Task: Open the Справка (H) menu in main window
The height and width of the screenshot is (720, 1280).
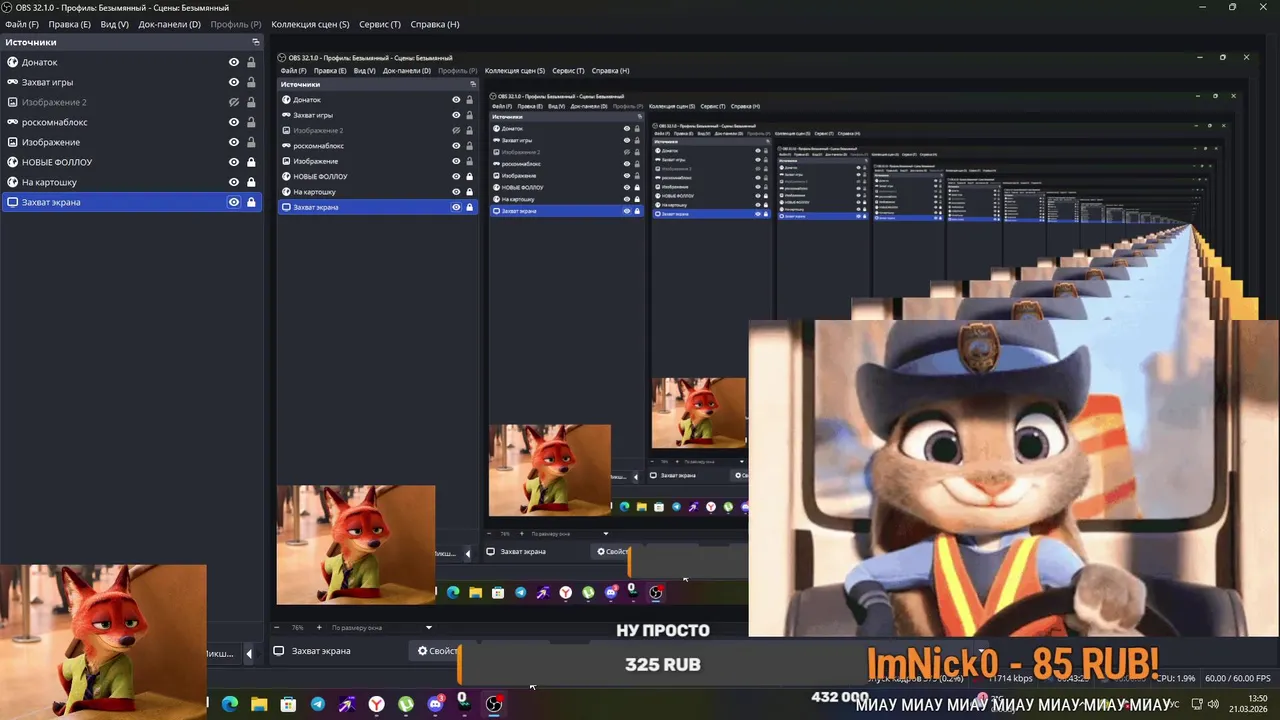Action: 435,24
